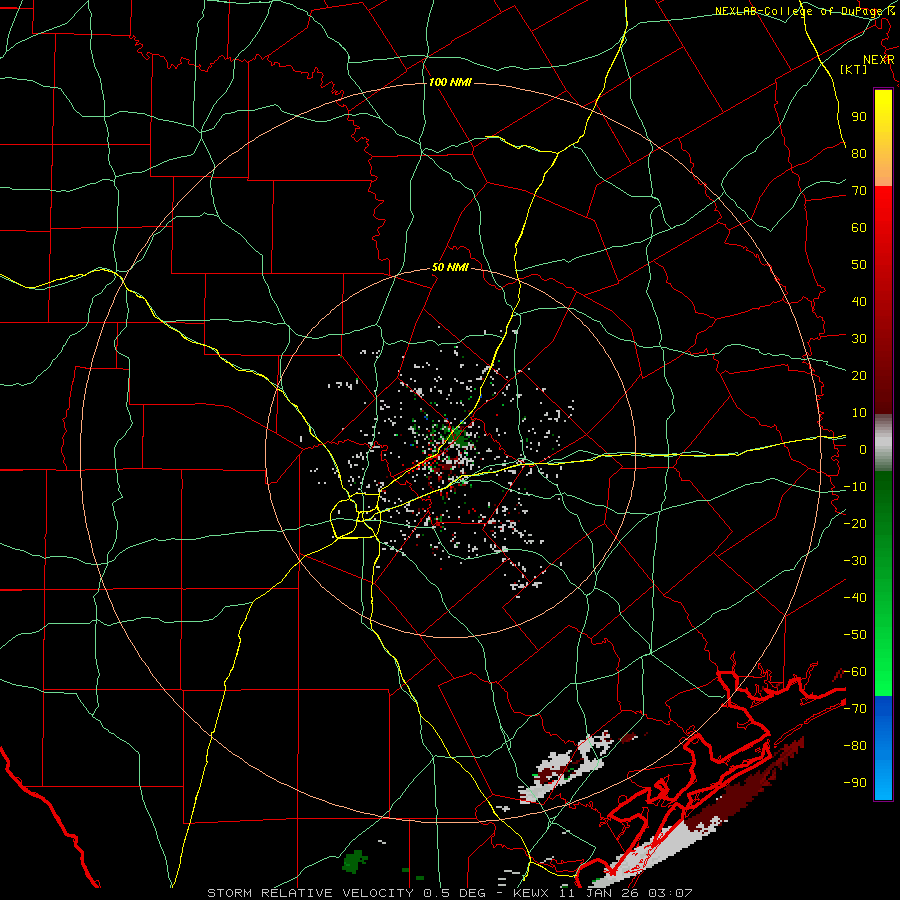Click the -70 value on the velocity scale

click(x=855, y=709)
